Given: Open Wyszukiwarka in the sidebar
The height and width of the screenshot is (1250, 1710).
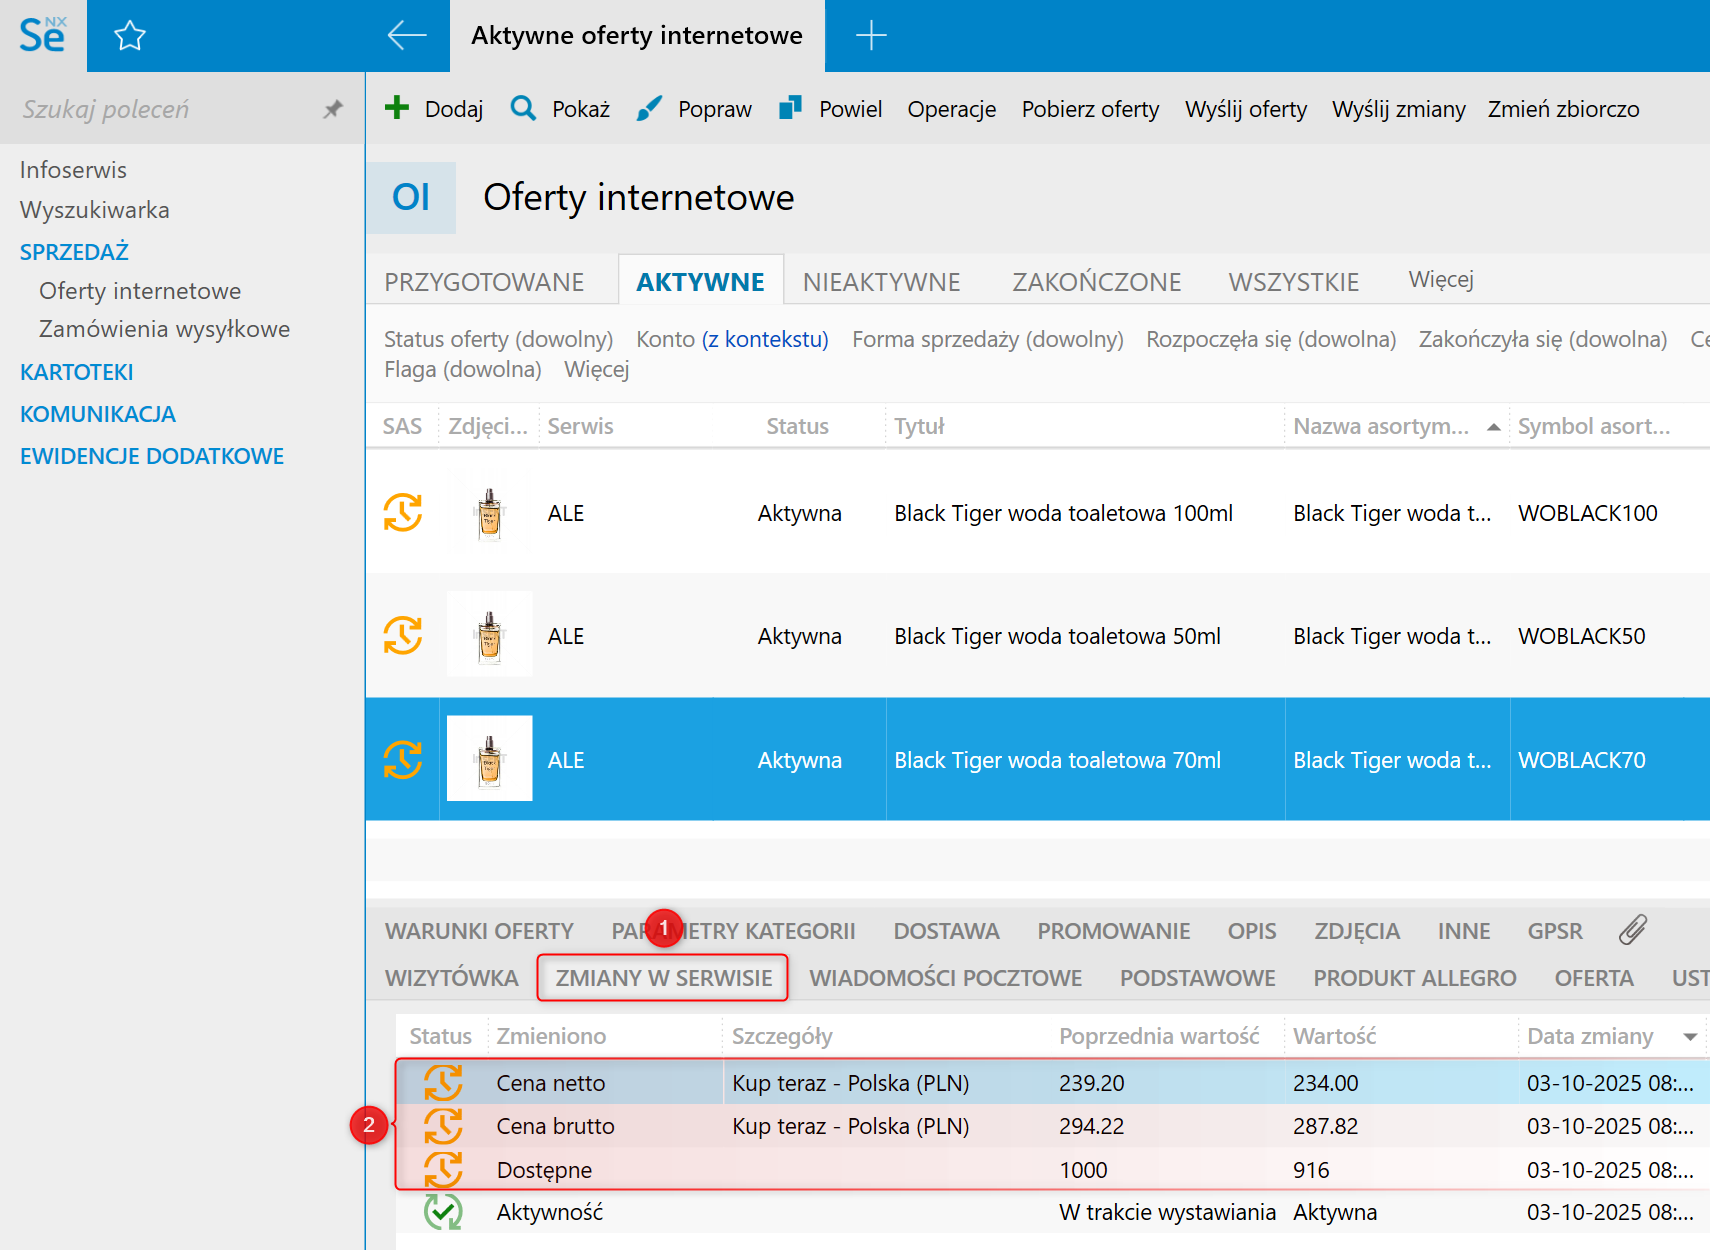Looking at the screenshot, I should [95, 210].
